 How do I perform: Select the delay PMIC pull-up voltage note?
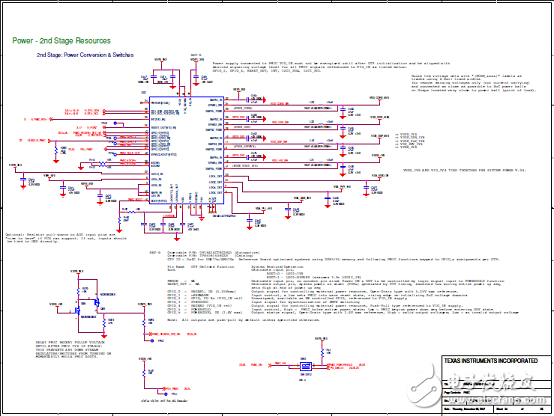(x=73, y=350)
